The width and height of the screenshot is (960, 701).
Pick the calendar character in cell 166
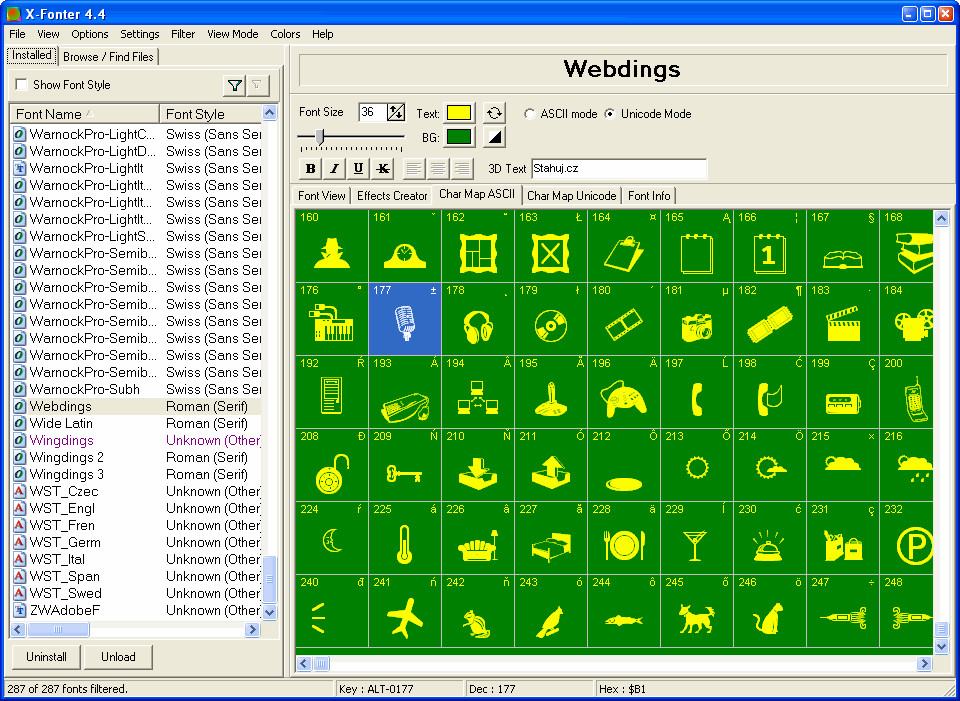(770, 246)
